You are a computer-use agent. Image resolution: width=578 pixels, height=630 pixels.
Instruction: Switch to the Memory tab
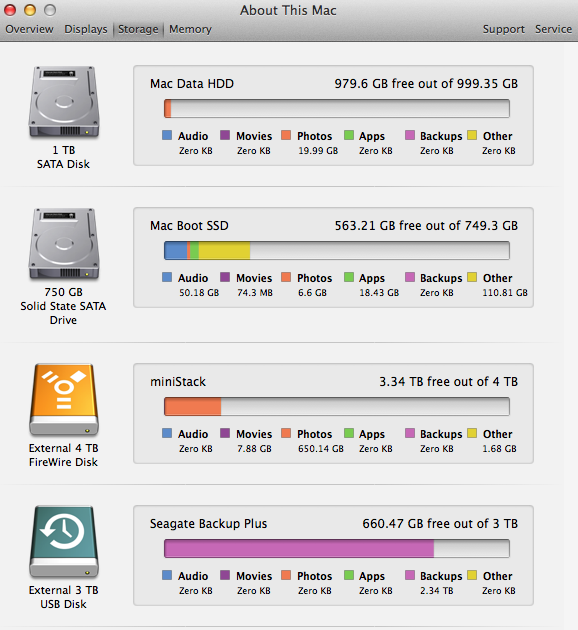click(190, 29)
